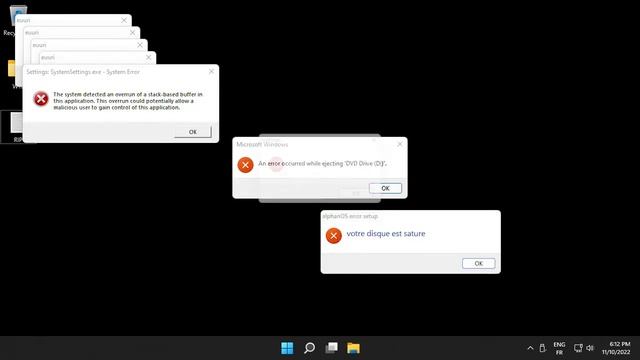Open the volume speaker tray icon
The height and width of the screenshot is (360, 640).
click(x=590, y=348)
